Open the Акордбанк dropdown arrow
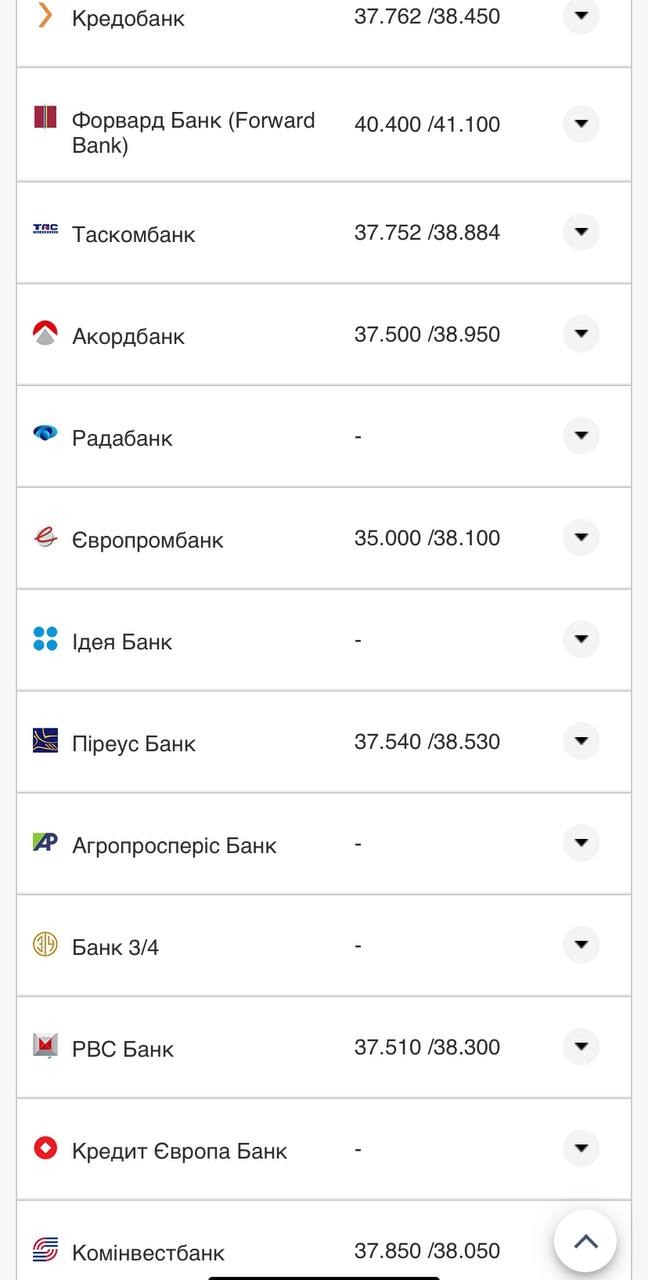The image size is (648, 1280). point(581,334)
